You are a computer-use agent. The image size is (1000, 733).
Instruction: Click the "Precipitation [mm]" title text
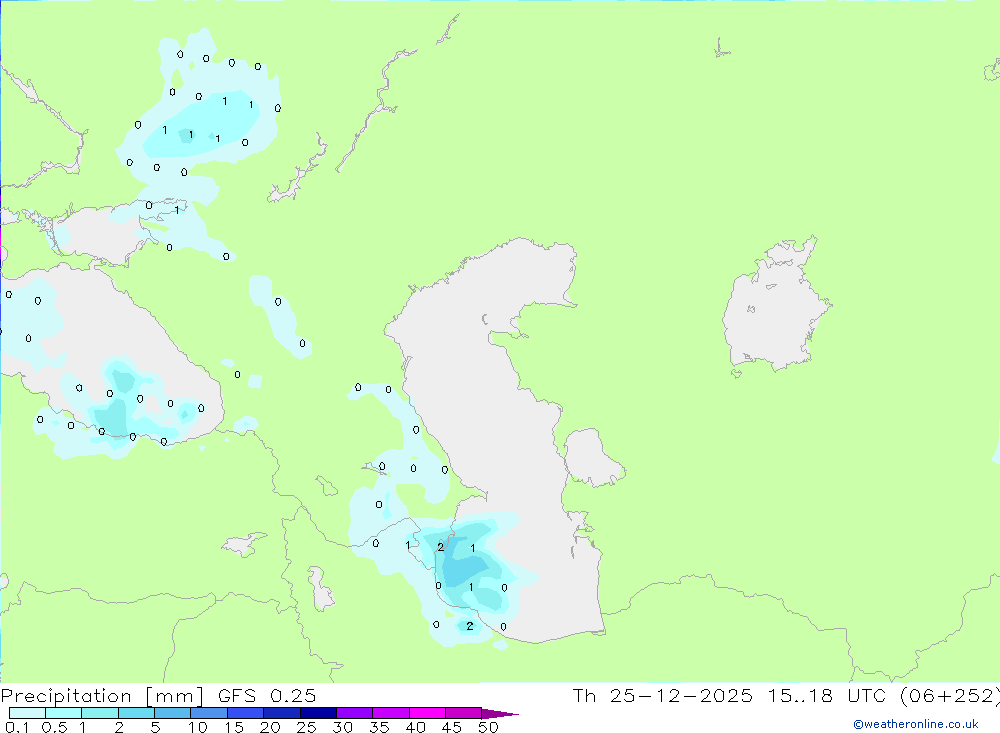pos(102,696)
